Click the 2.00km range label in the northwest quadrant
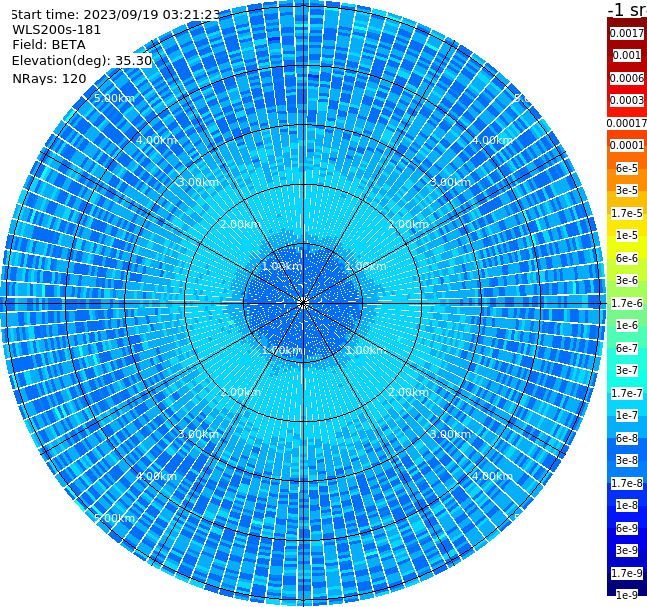Viewport: 647px width, 607px height. [240, 224]
